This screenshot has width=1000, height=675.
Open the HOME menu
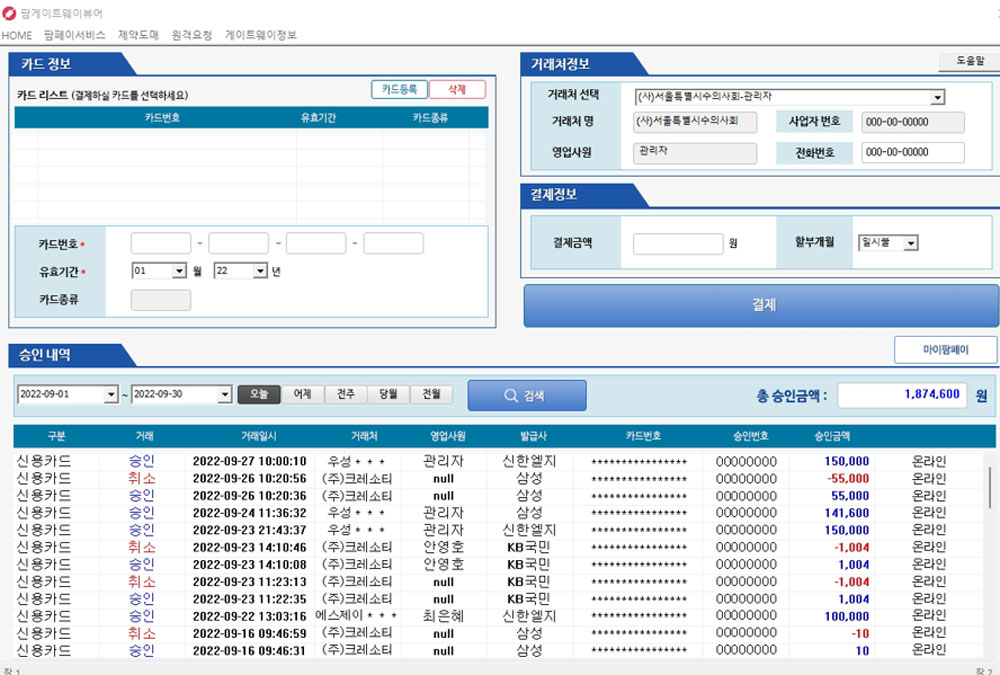(17, 35)
